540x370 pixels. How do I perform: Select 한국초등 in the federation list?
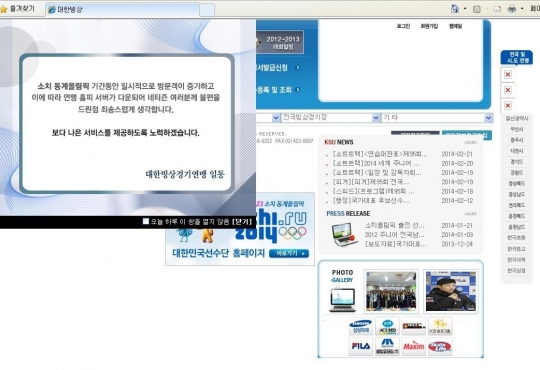[516, 238]
